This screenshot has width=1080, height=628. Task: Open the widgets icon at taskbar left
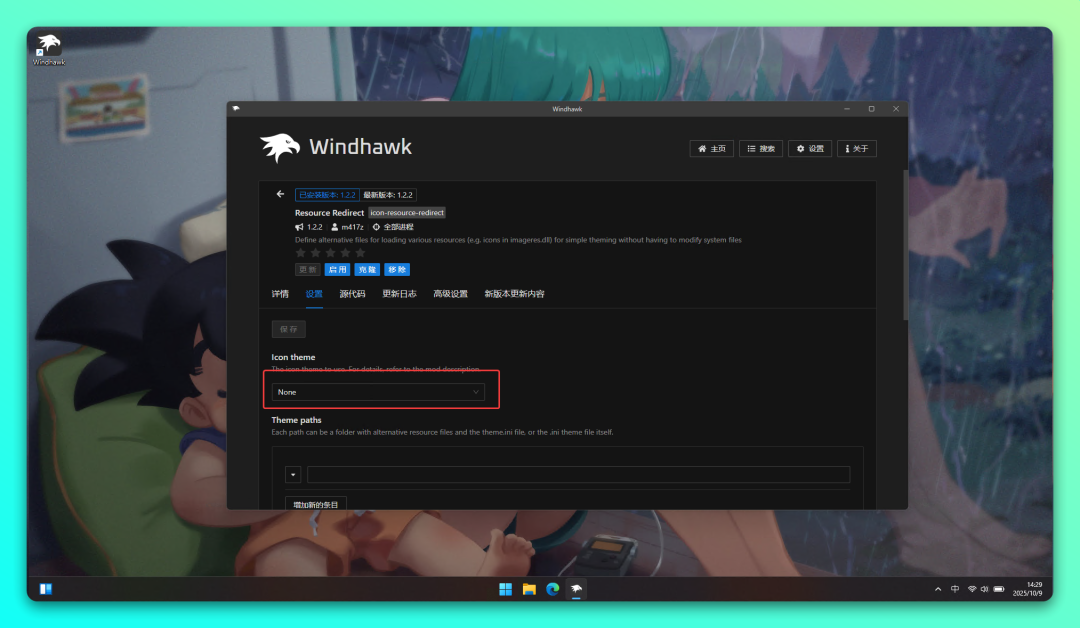tap(45, 589)
